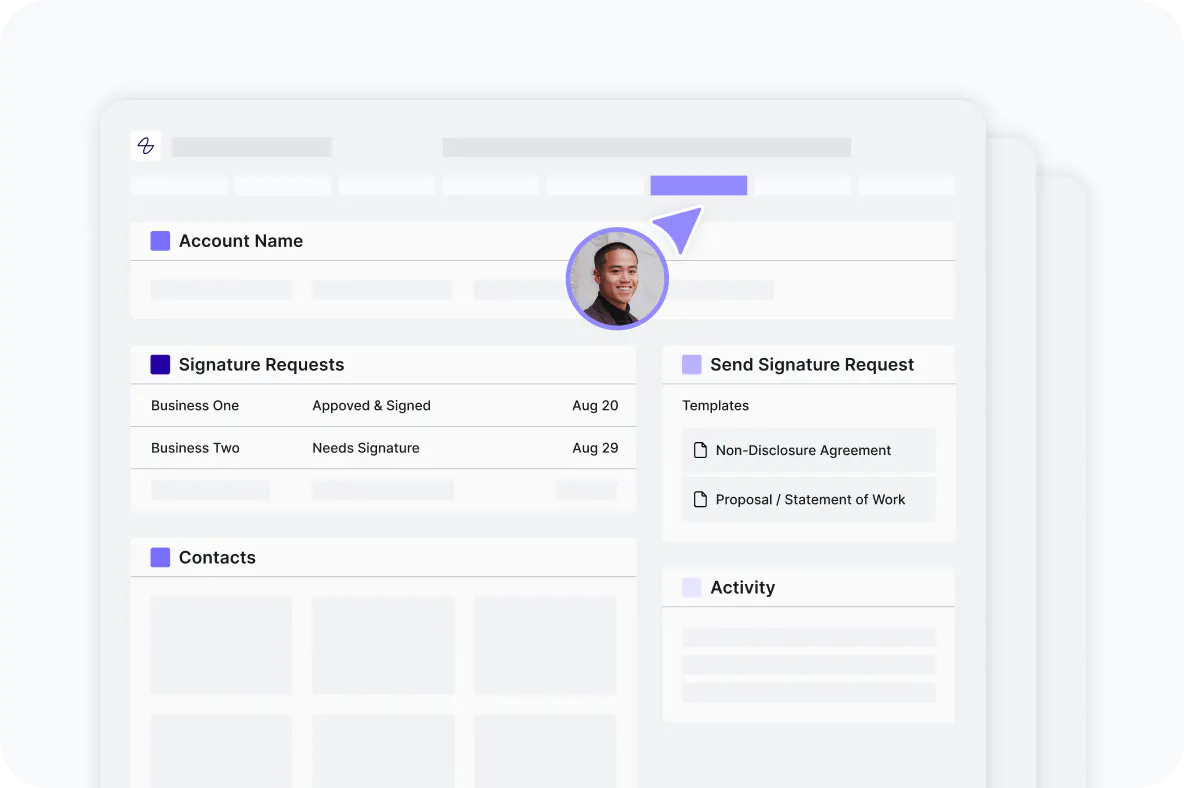Open the Contacts heading
The image size is (1184, 788).
[217, 558]
